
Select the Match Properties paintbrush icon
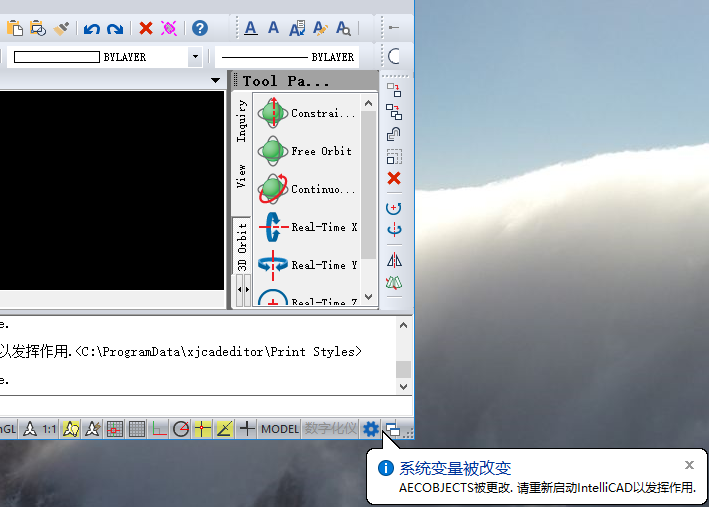(61, 28)
